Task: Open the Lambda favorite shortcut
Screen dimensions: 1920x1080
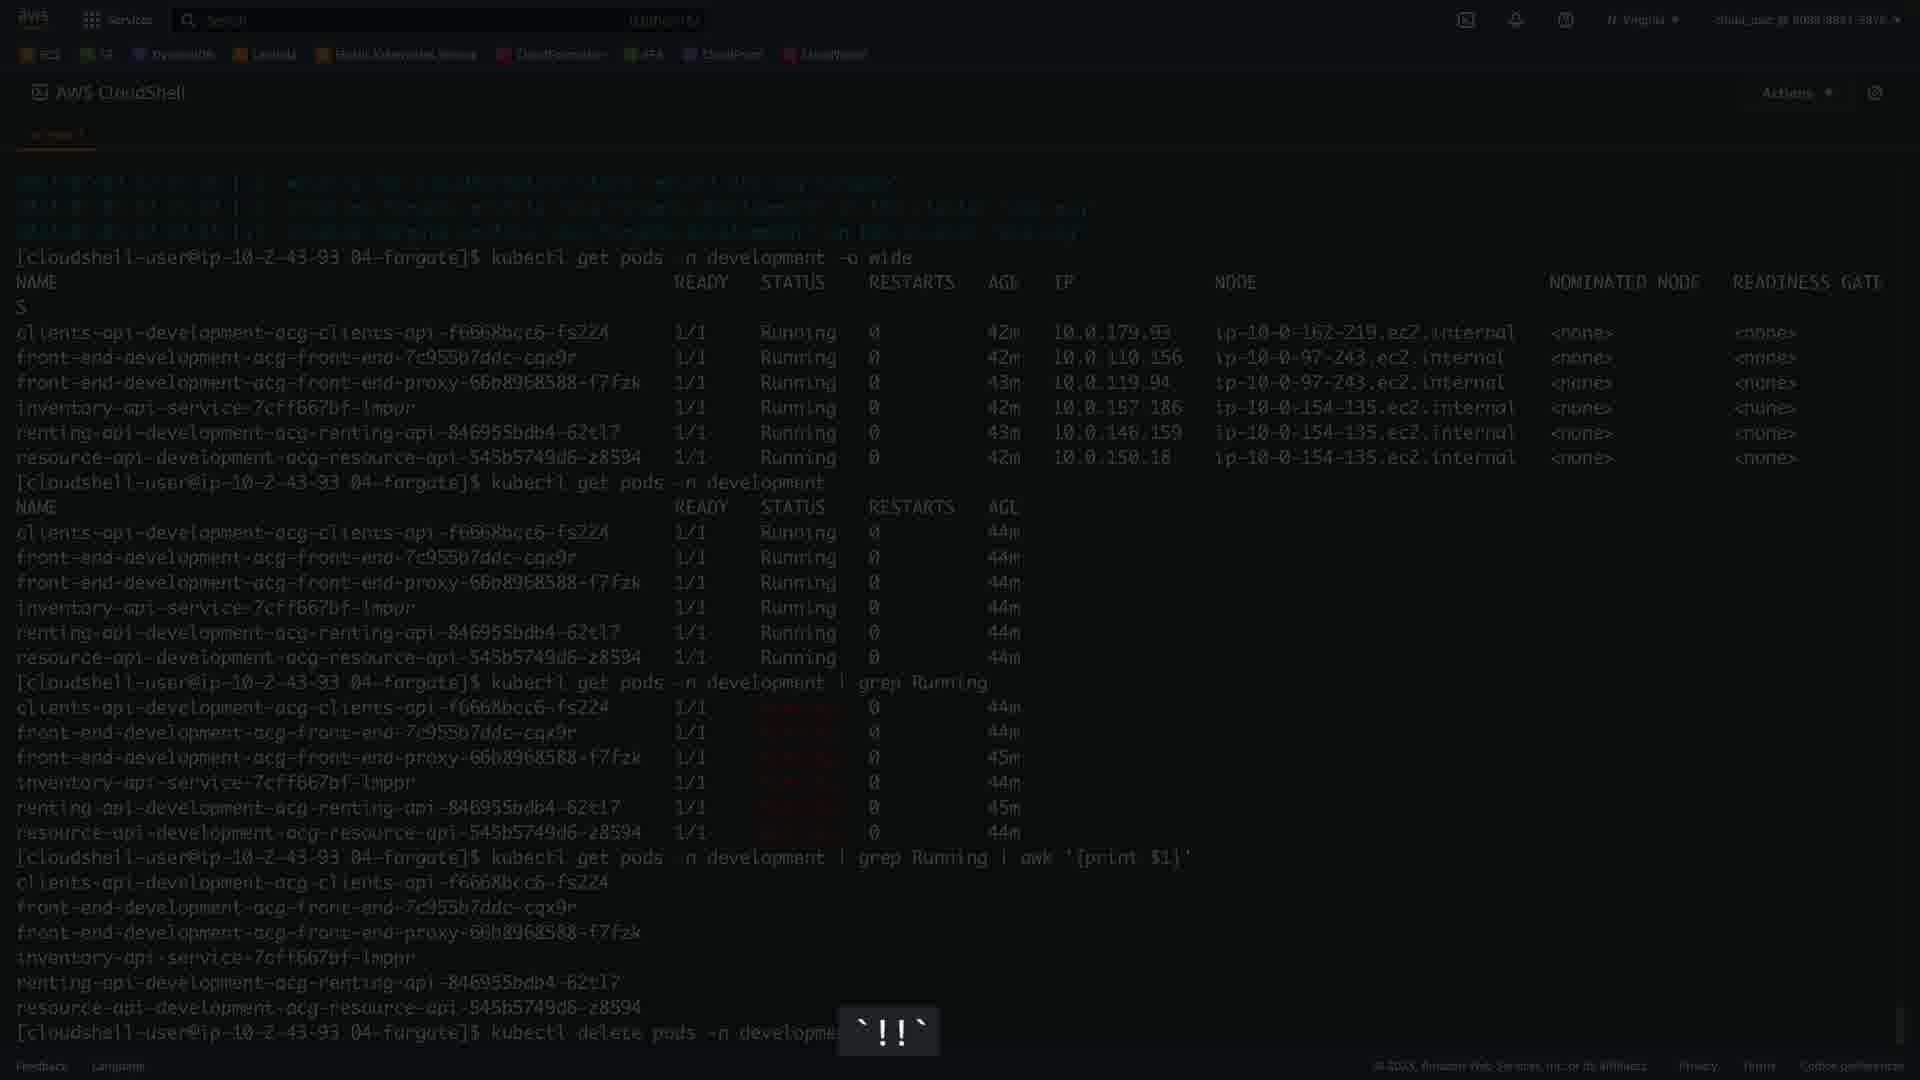Action: coord(264,55)
